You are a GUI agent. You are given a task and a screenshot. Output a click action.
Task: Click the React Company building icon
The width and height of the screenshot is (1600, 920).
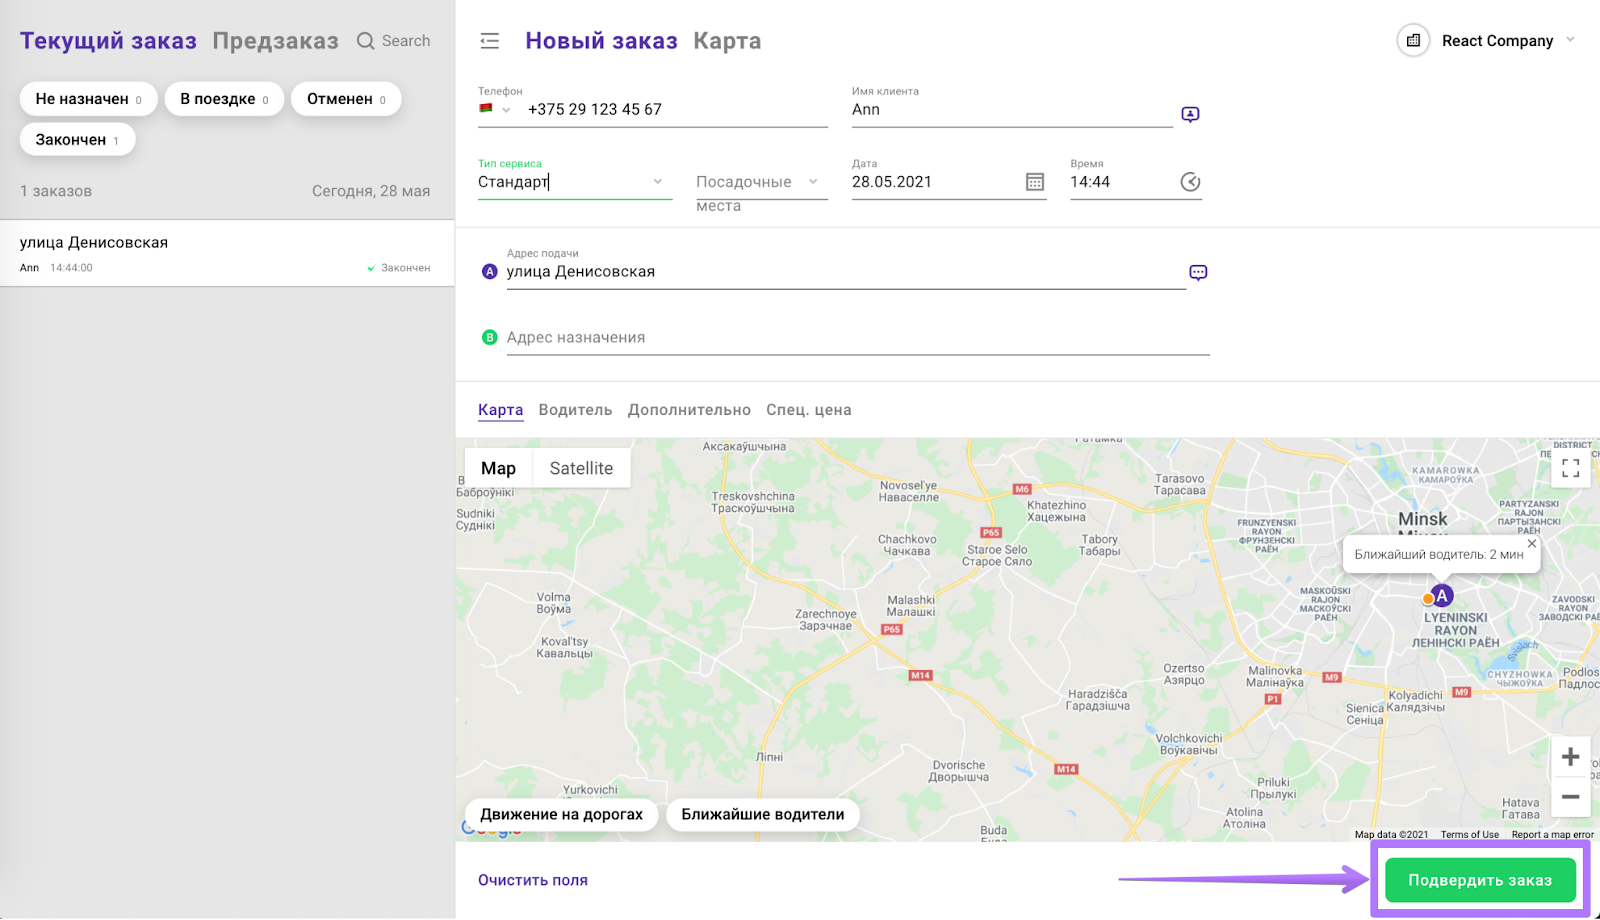[1413, 41]
